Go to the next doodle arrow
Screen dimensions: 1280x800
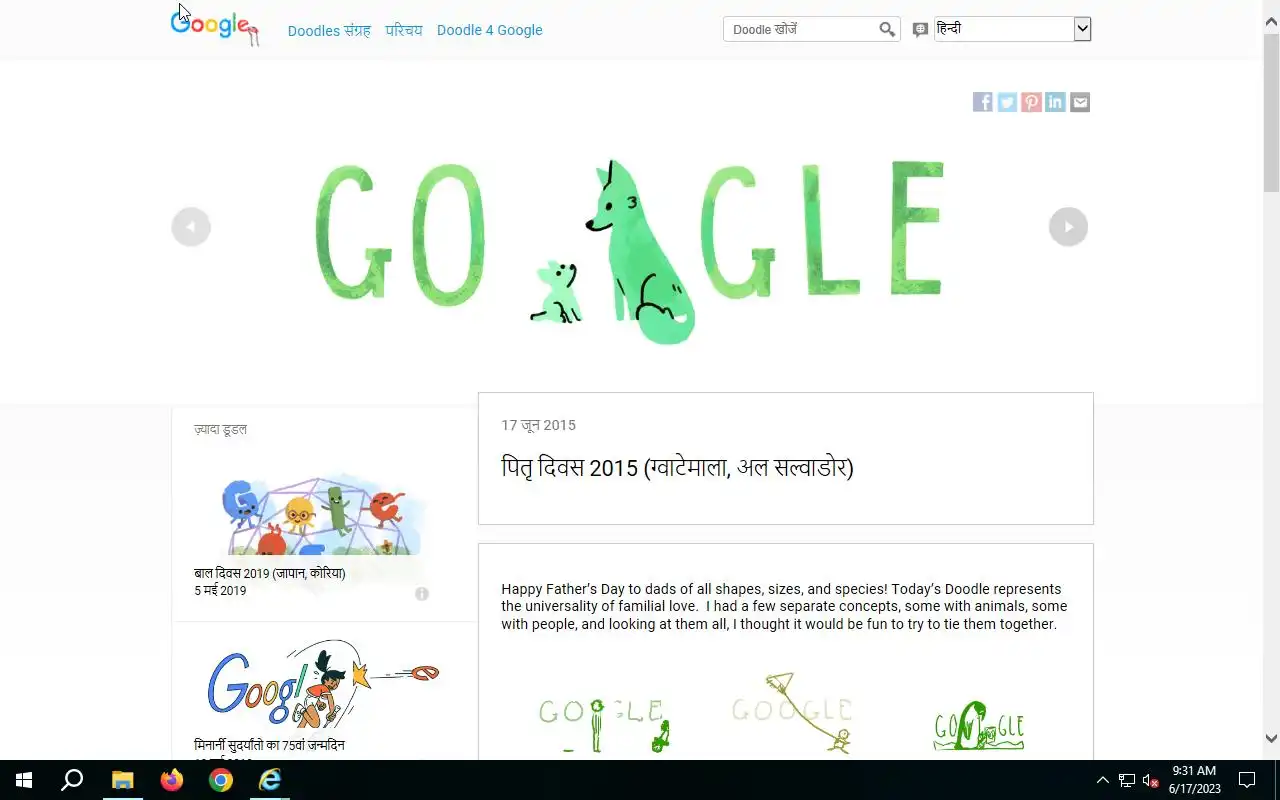pos(1068,227)
